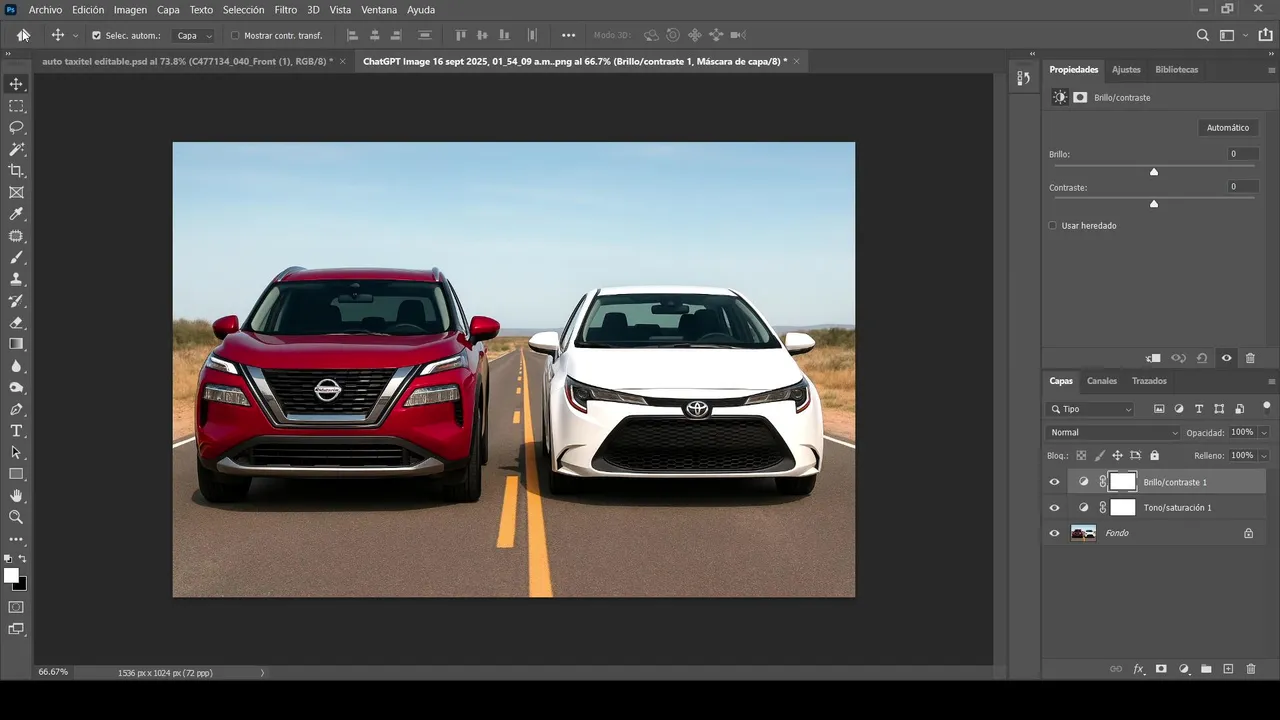Create a new group folder icon
The image size is (1280, 720).
tap(1206, 669)
